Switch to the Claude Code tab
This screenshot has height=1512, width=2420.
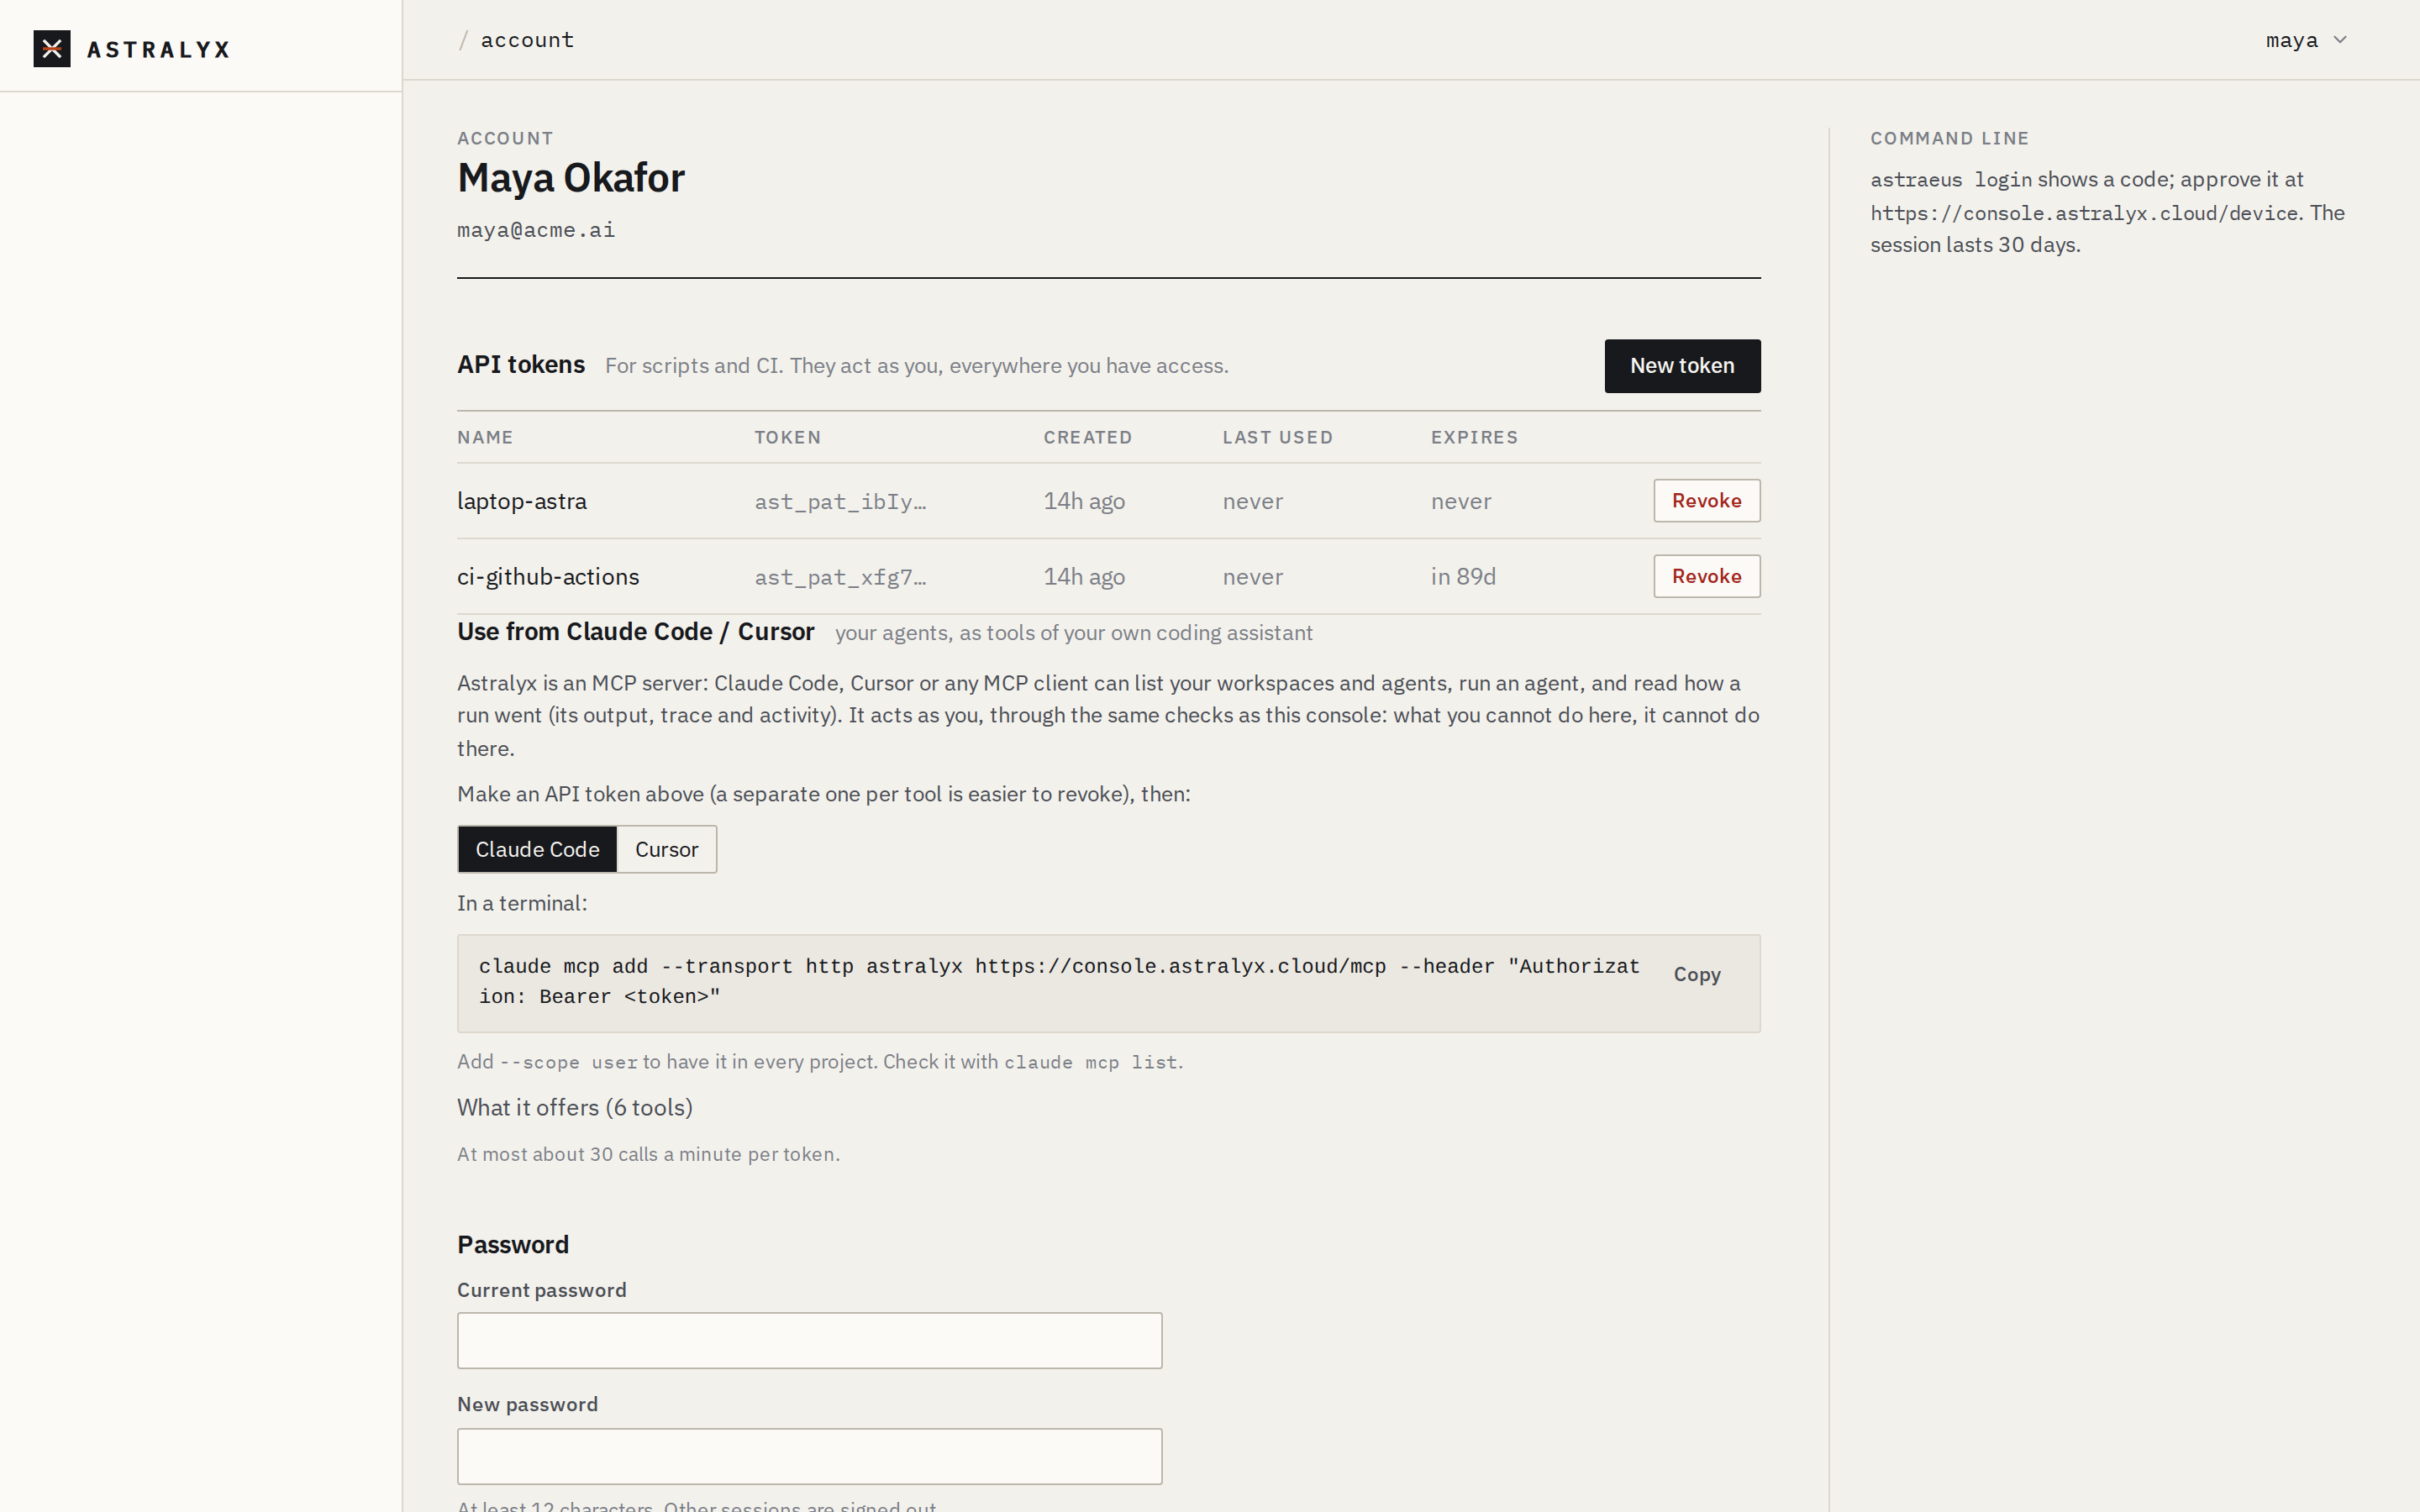[x=537, y=849]
